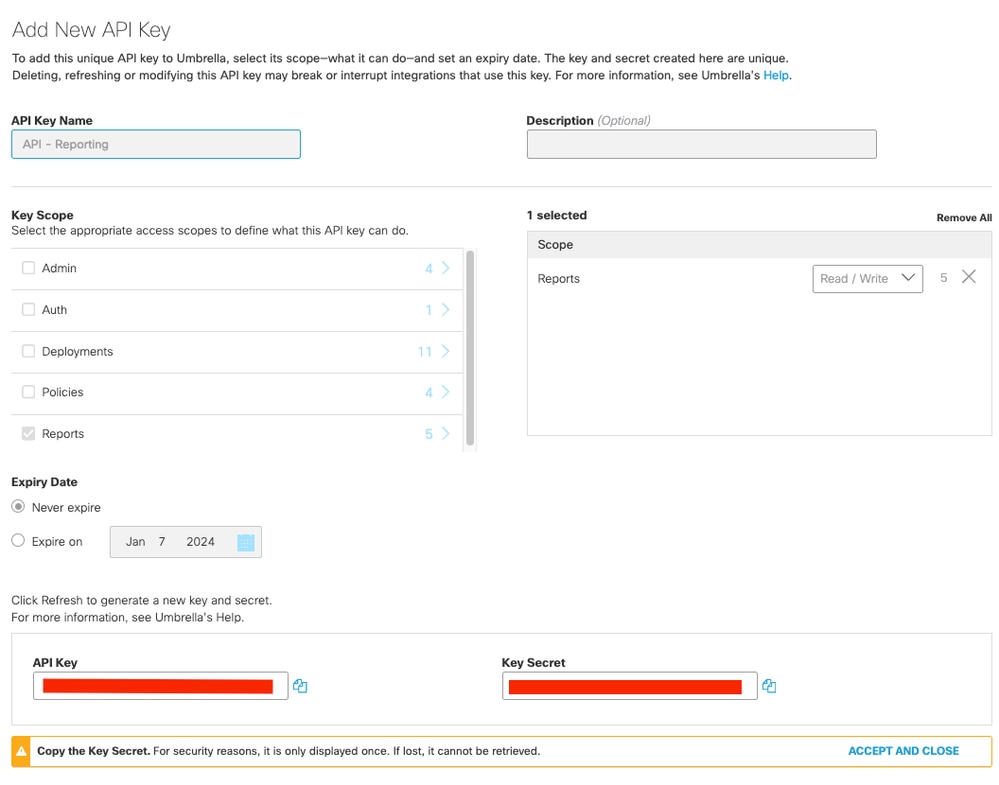999x785 pixels.
Task: Remove the Reports scope with X
Action: coord(968,277)
